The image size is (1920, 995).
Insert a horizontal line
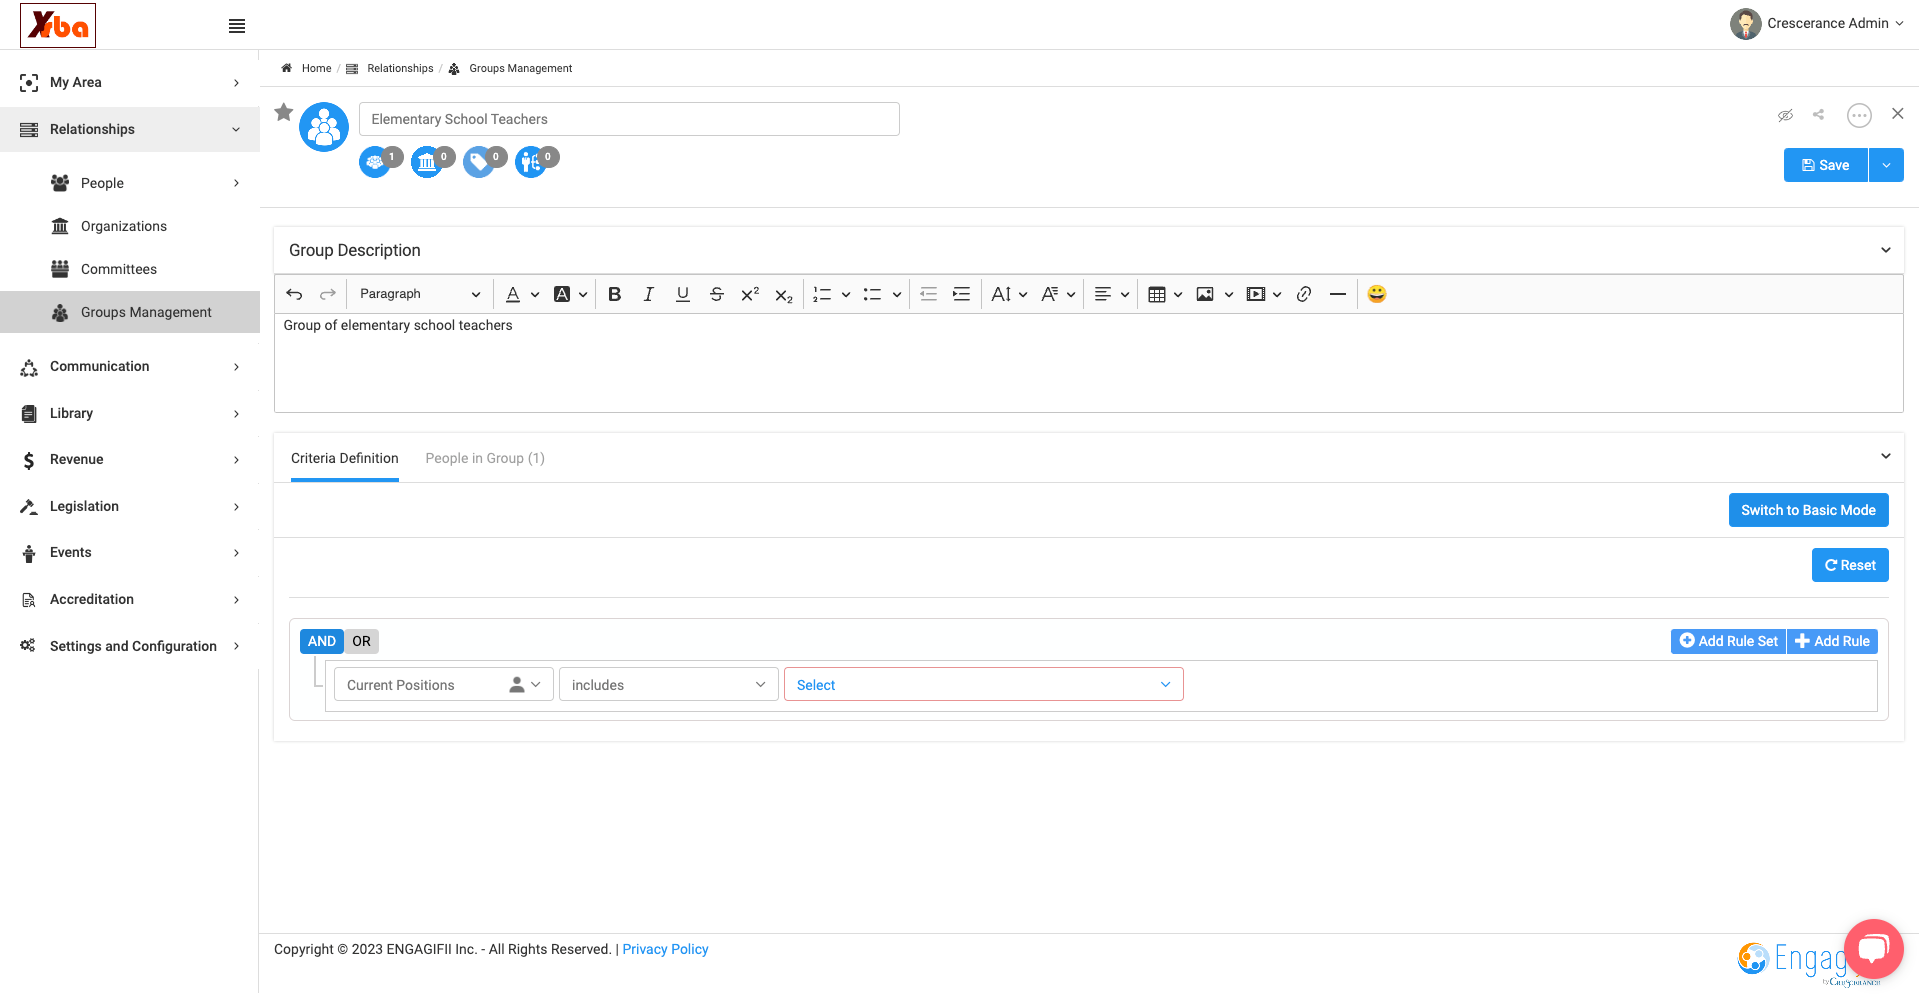1338,294
